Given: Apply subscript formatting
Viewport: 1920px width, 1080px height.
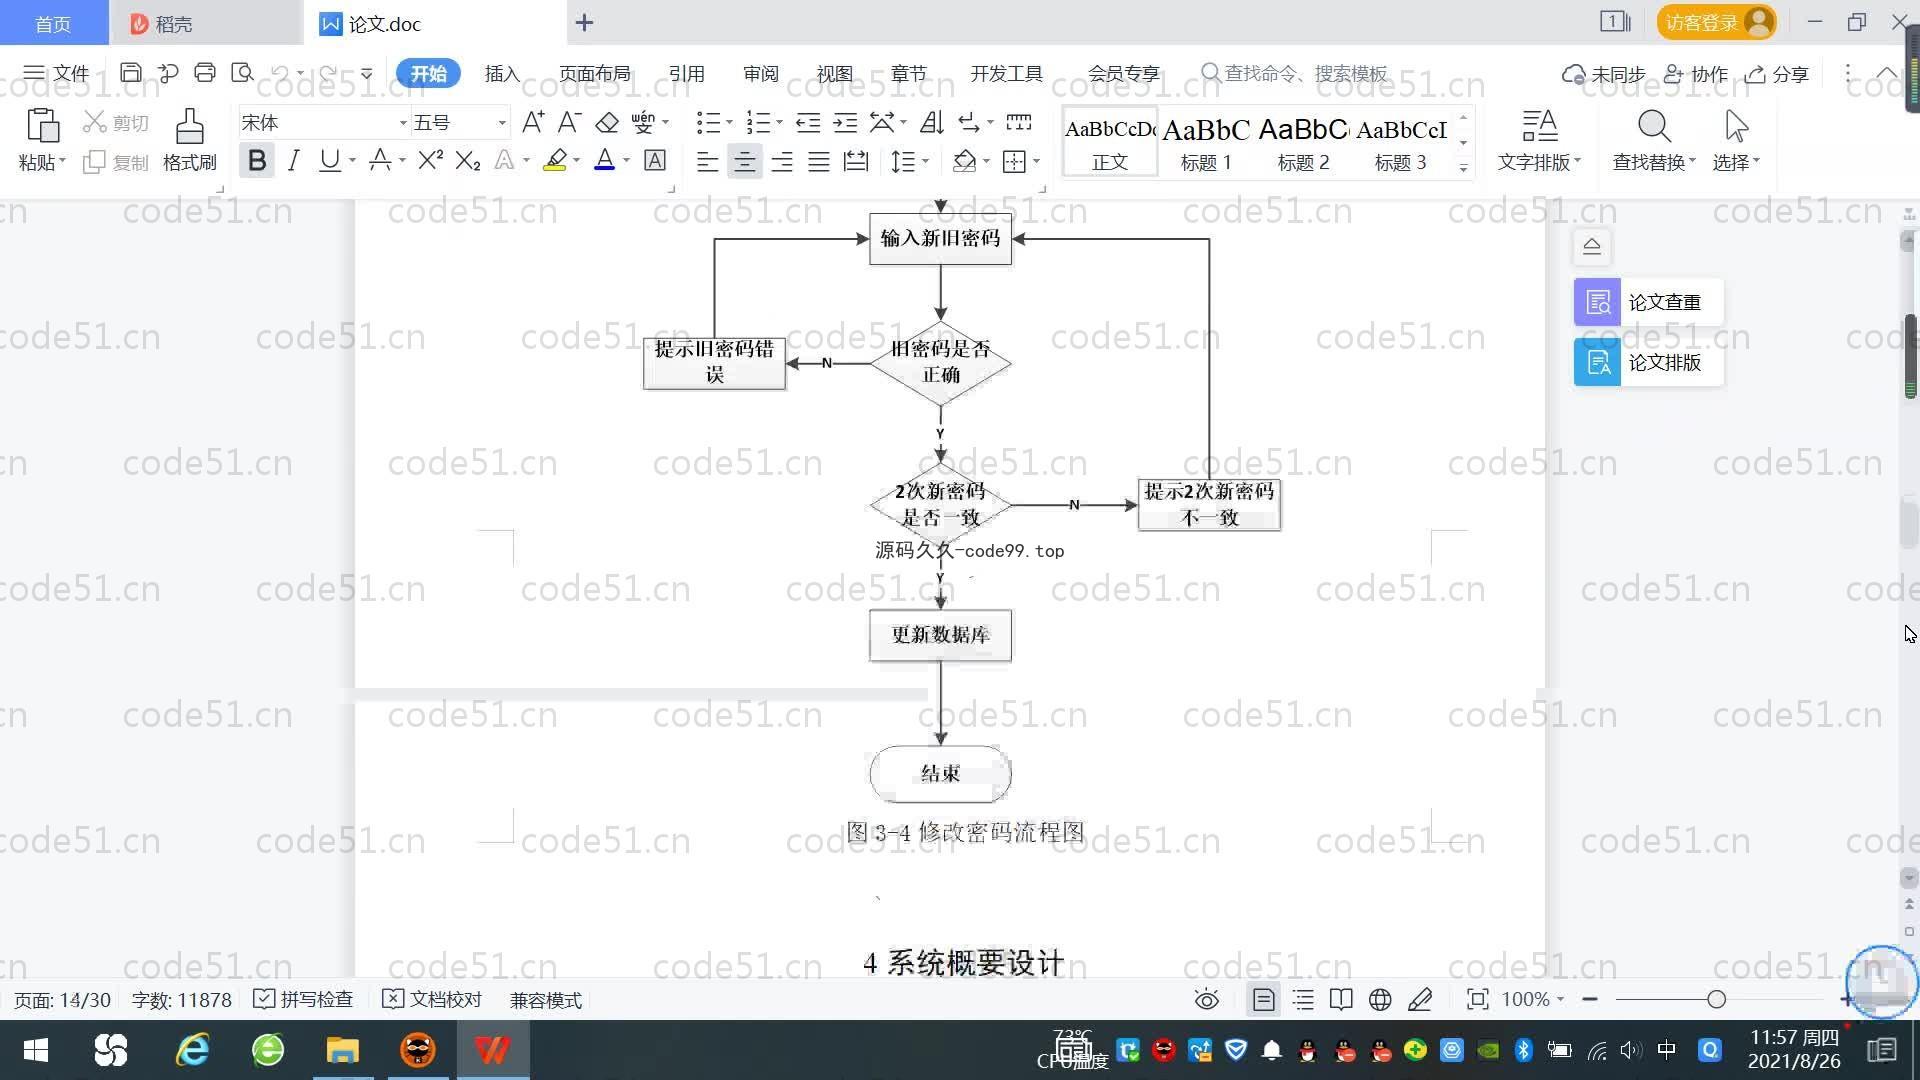Looking at the screenshot, I should click(468, 160).
